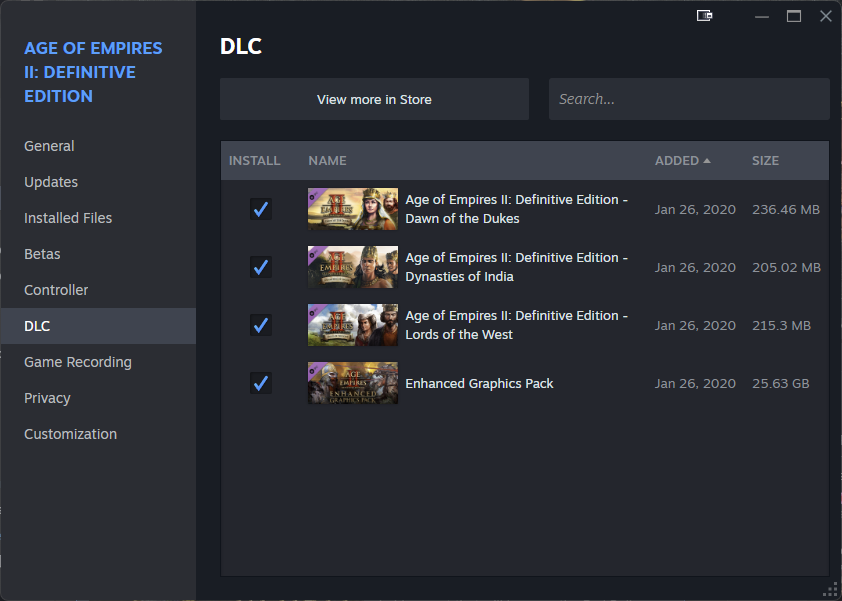
Task: Open the Controller settings section
Action: tap(98, 290)
